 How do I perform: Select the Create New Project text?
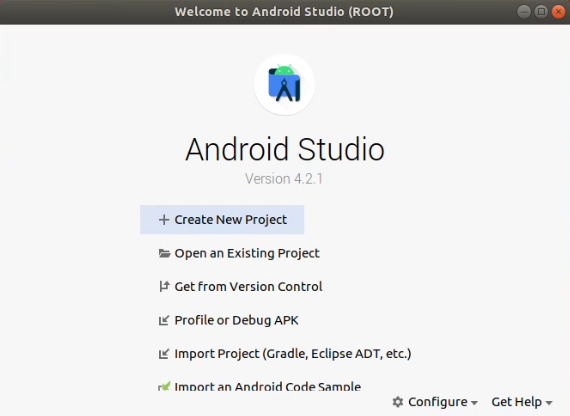pos(231,220)
